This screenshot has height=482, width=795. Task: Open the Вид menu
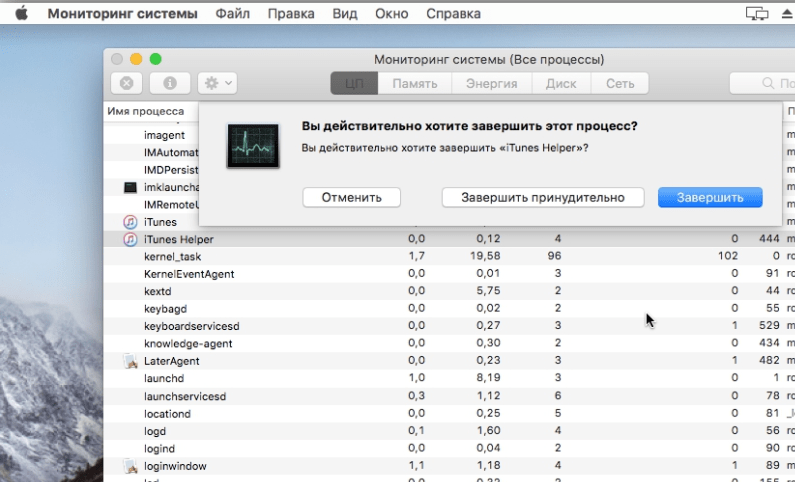click(x=345, y=14)
